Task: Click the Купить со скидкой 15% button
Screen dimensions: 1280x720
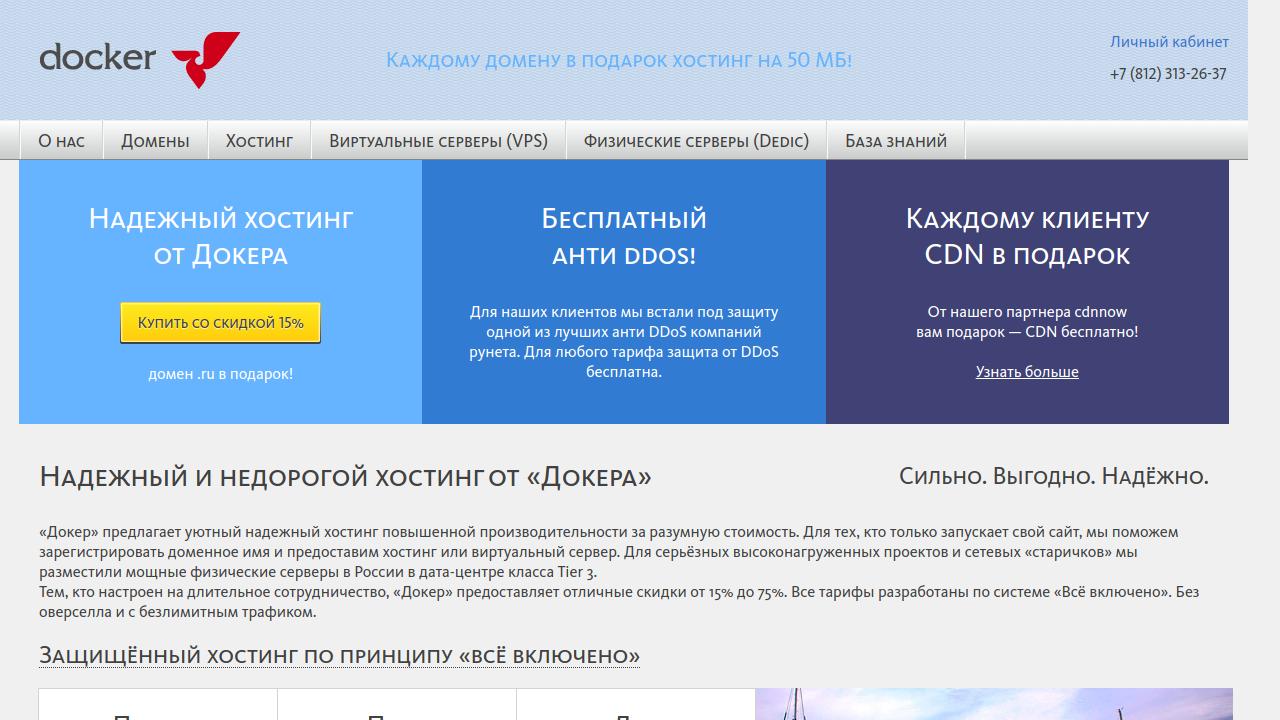Action: pyautogui.click(x=221, y=323)
